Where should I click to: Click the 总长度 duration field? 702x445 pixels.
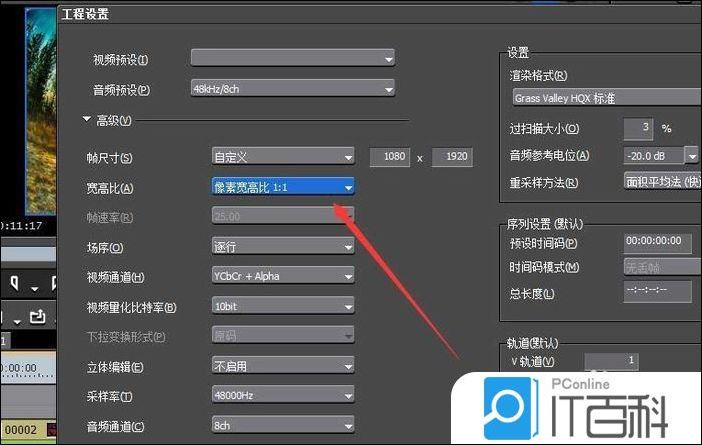coord(657,291)
